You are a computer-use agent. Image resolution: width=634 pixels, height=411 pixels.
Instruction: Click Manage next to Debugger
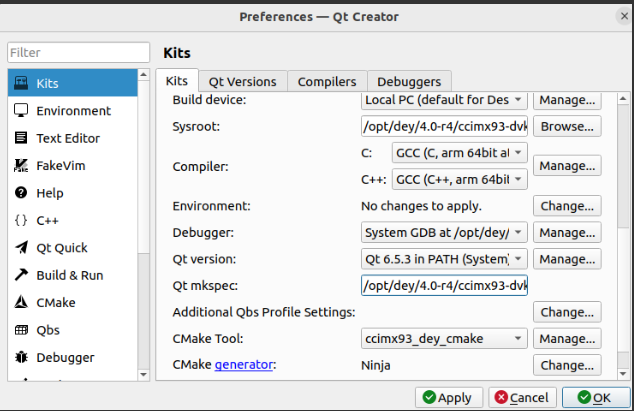[x=567, y=233]
